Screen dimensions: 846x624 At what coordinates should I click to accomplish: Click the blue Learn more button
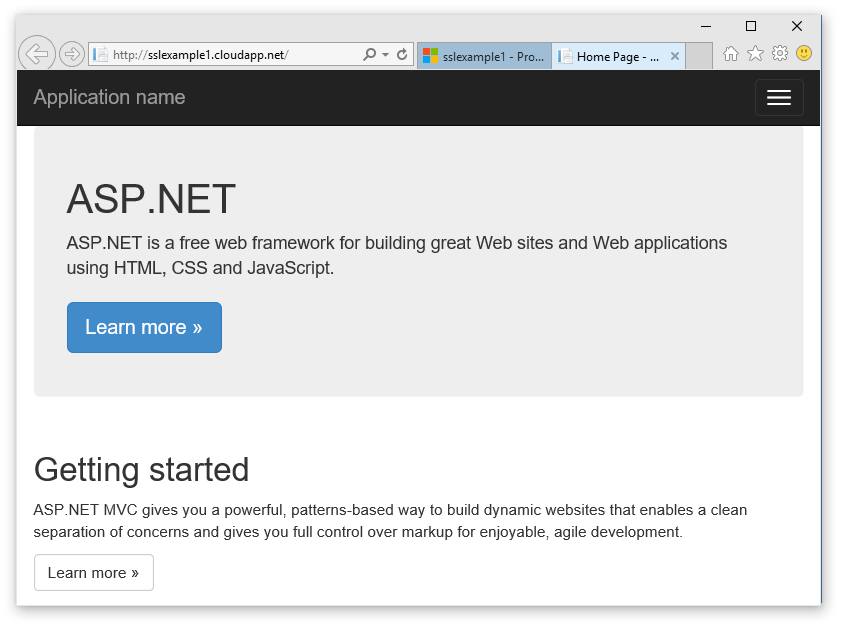(144, 328)
